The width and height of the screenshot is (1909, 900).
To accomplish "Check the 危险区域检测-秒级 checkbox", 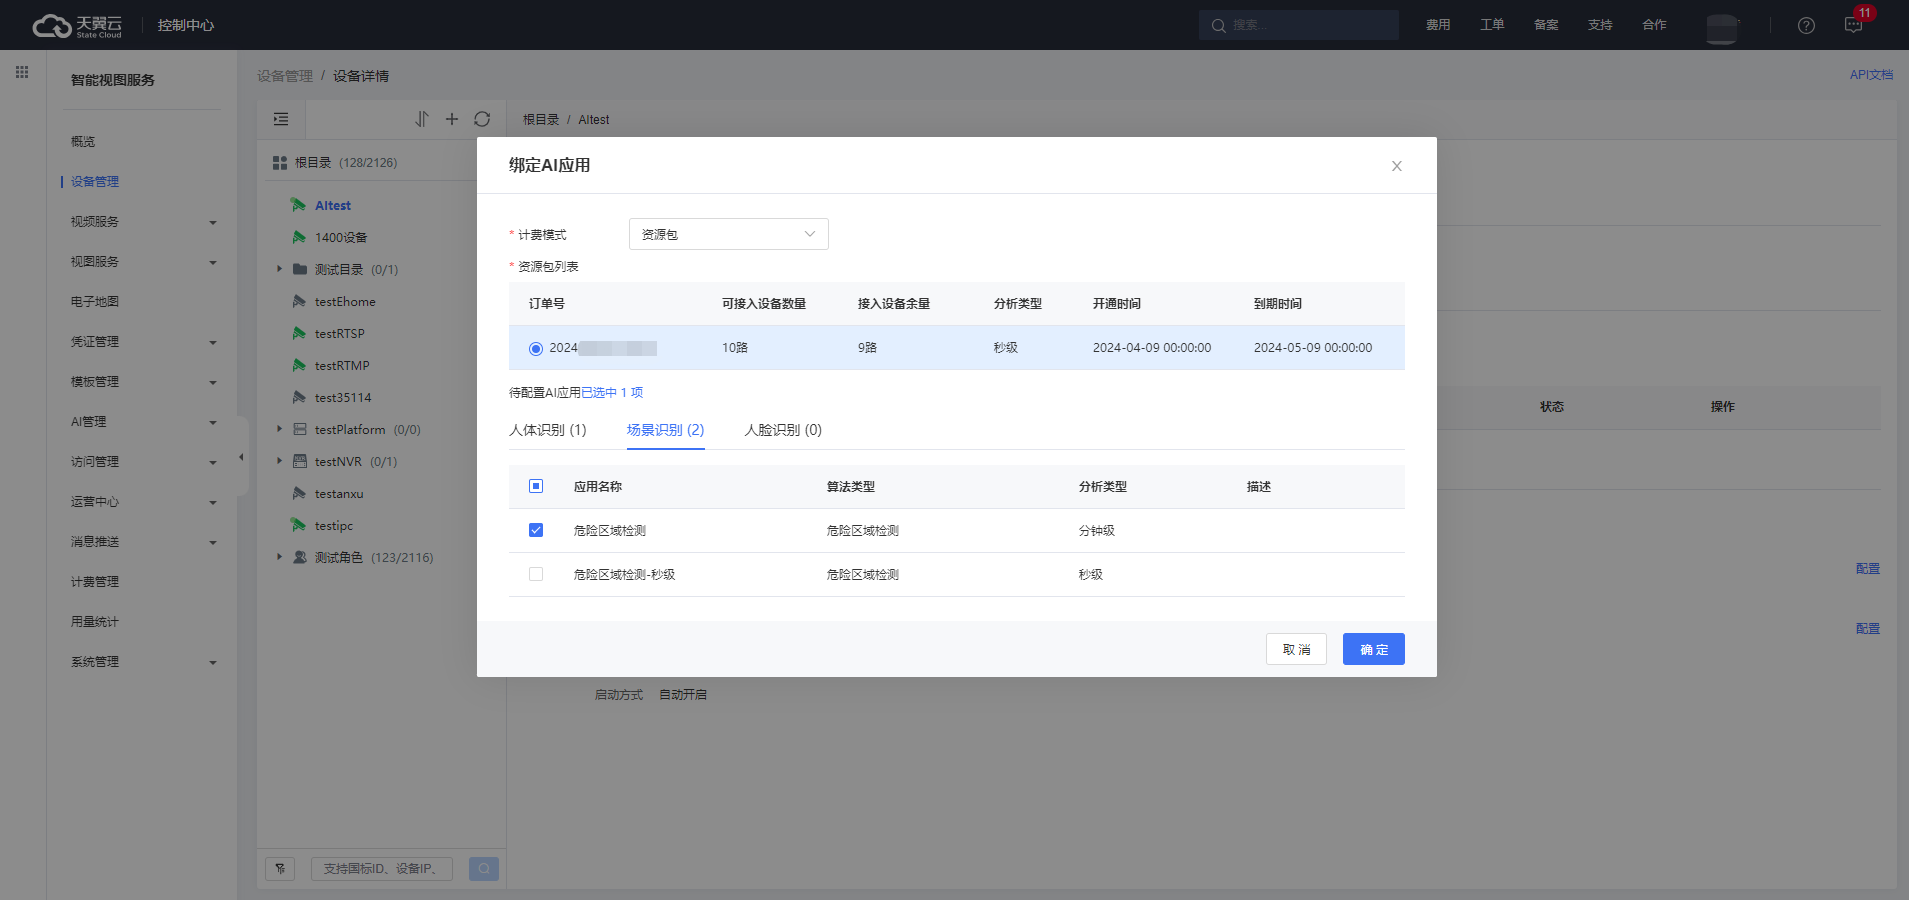I will [536, 574].
